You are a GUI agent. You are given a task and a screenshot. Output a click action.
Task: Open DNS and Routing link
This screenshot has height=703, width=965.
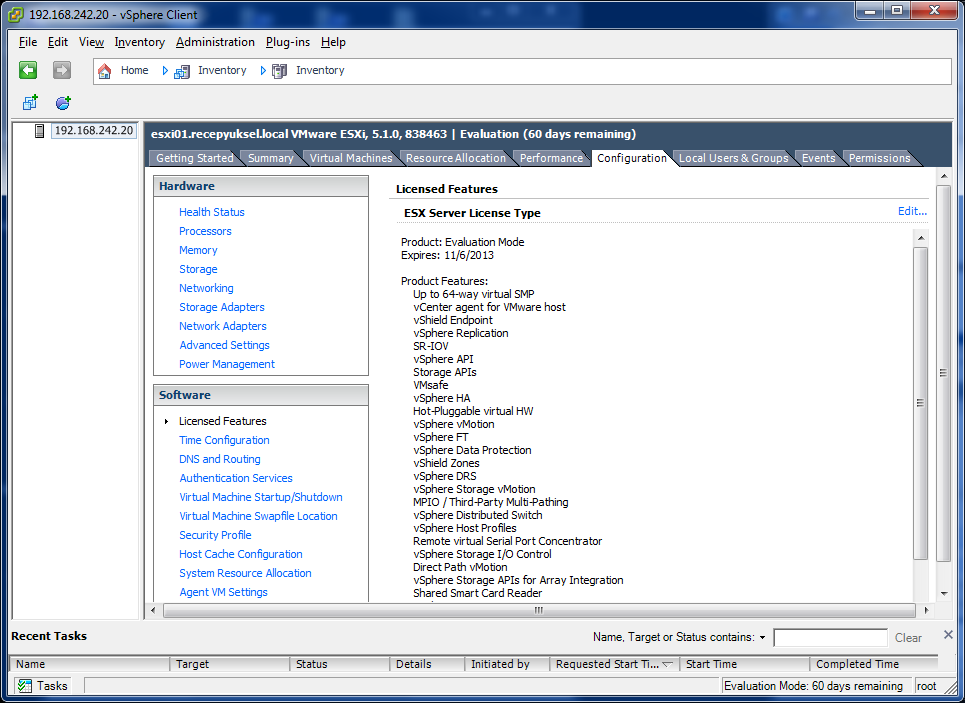220,459
